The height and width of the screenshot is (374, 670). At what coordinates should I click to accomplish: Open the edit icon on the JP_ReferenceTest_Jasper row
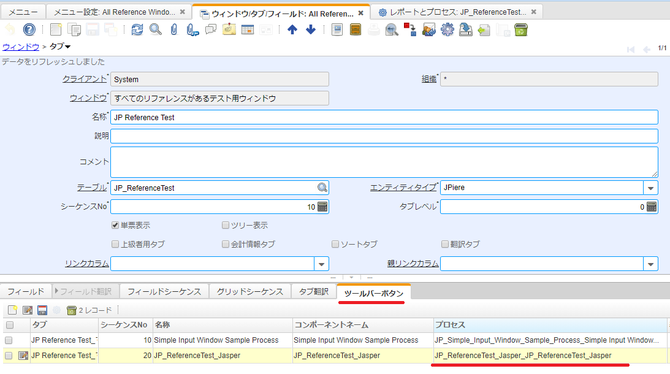(x=23, y=355)
